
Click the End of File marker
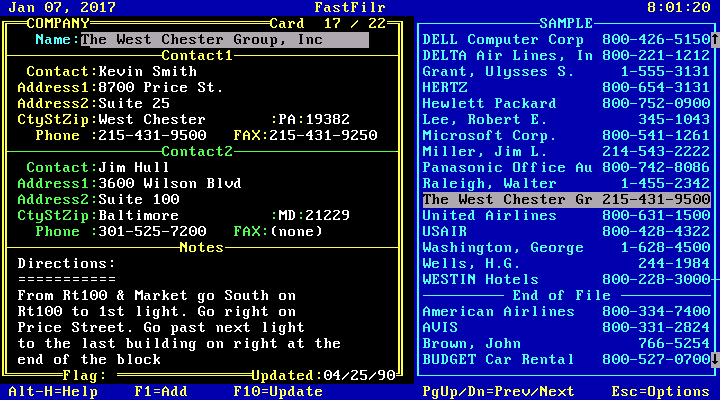tap(562, 295)
